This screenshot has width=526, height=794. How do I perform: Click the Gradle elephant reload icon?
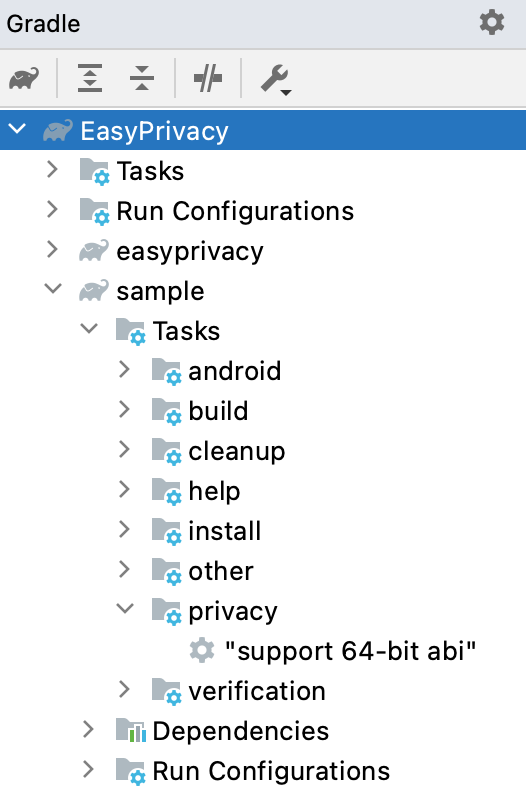pos(24,78)
